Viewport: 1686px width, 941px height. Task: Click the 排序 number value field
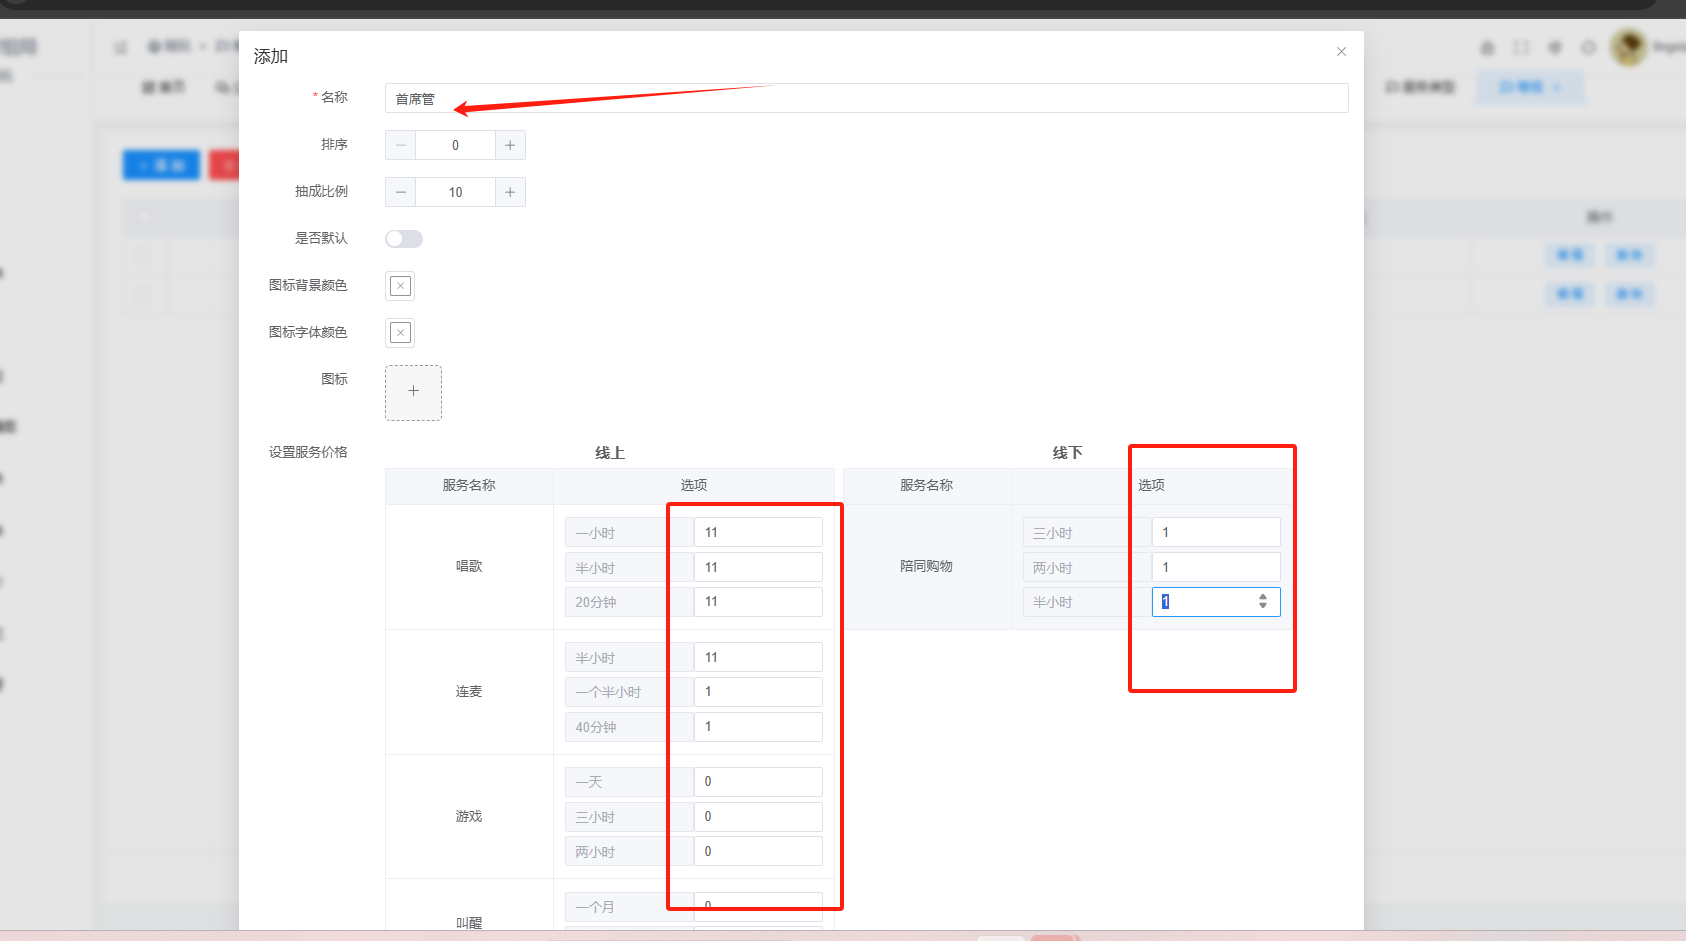[455, 145]
